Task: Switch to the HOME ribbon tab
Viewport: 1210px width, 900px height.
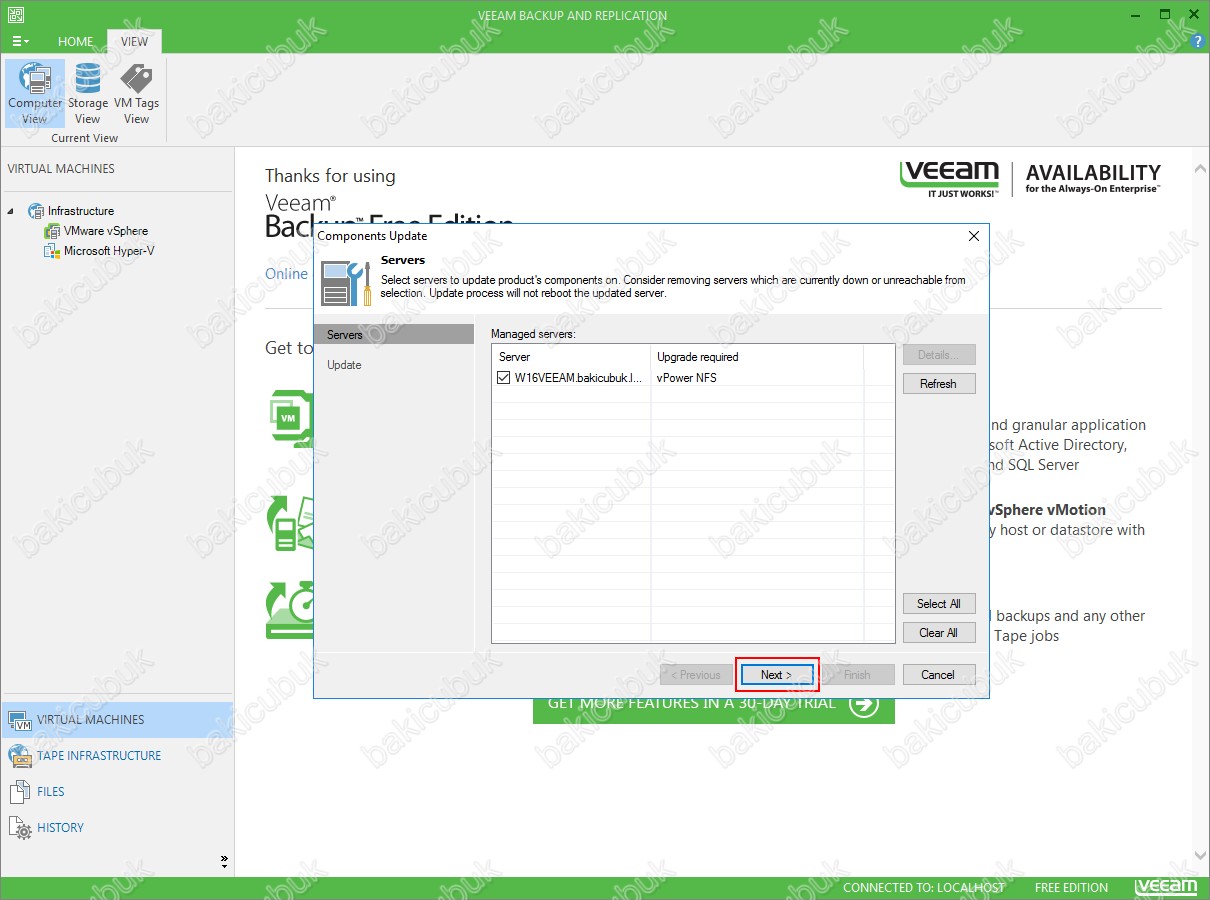Action: pos(75,41)
